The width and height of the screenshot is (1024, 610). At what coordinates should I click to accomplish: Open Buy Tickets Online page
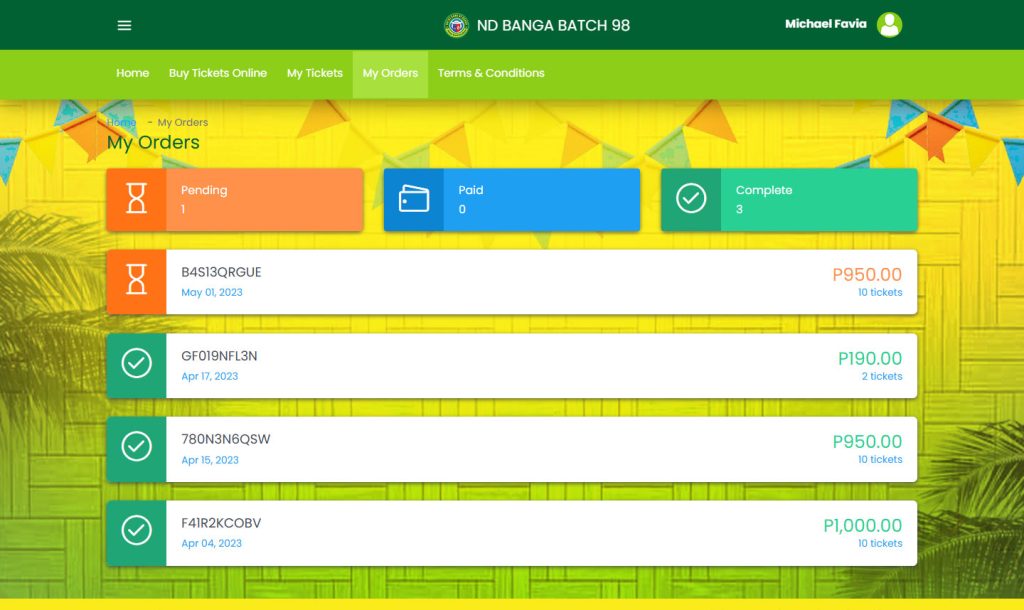(217, 73)
